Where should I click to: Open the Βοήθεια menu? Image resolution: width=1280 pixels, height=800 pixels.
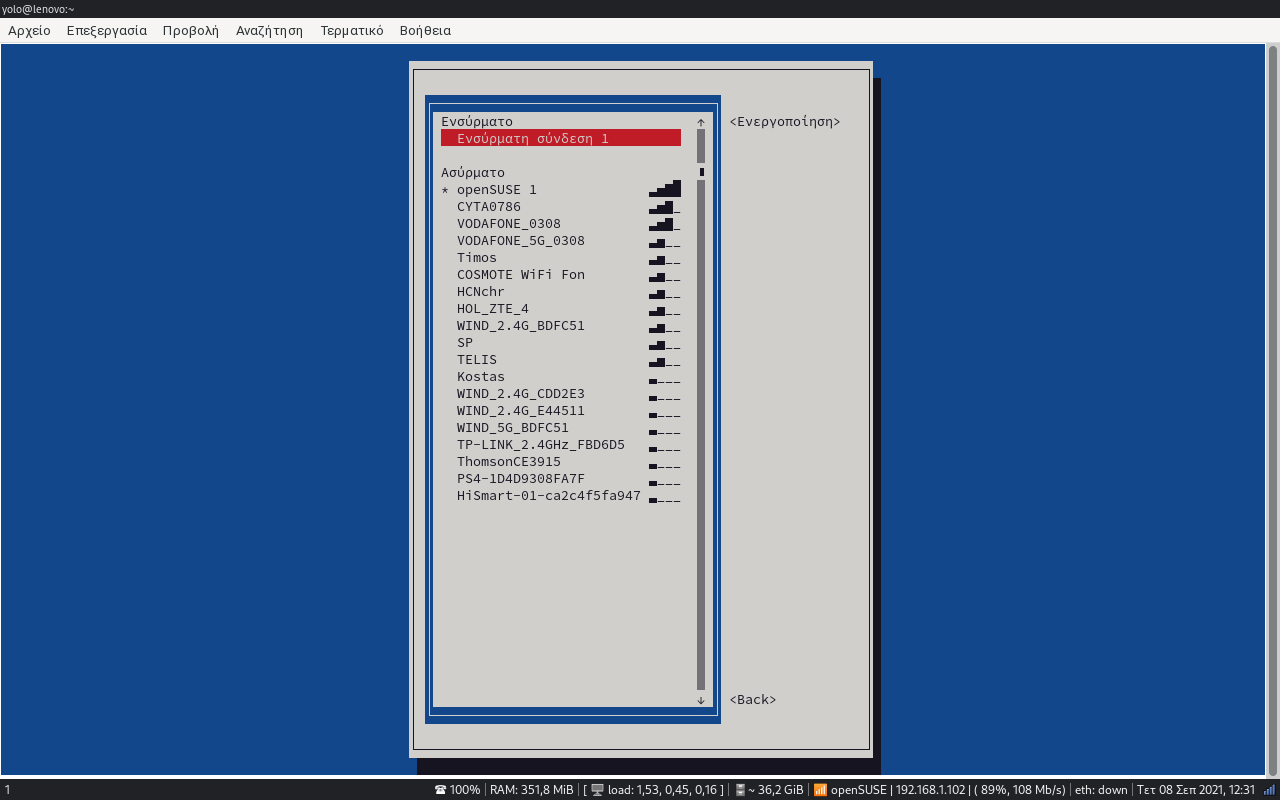tap(425, 30)
